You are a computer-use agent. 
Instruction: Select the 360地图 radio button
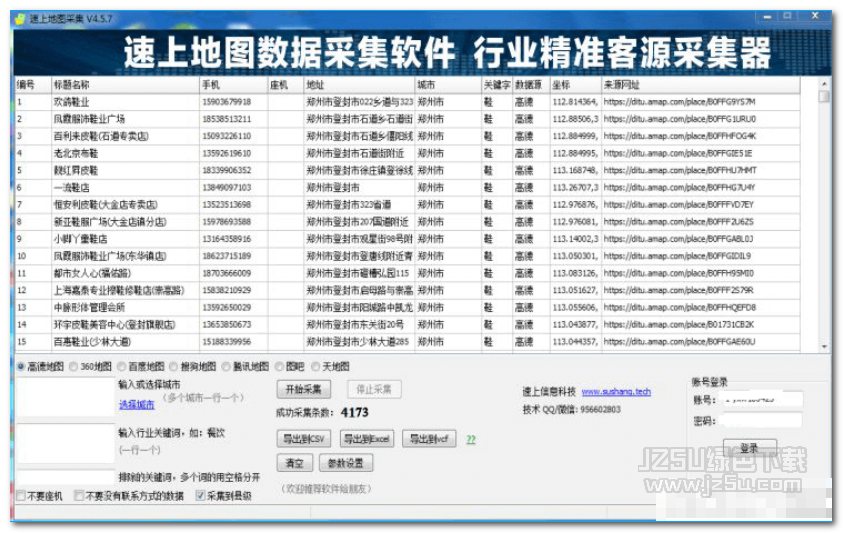(74, 367)
